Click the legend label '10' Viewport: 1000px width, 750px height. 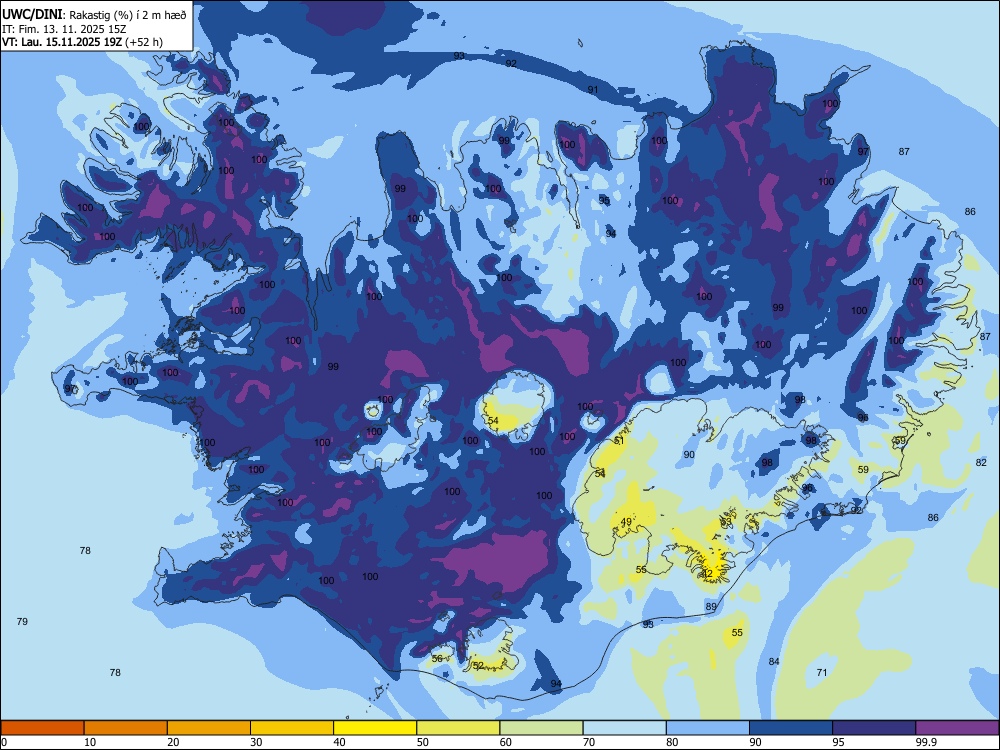90,742
